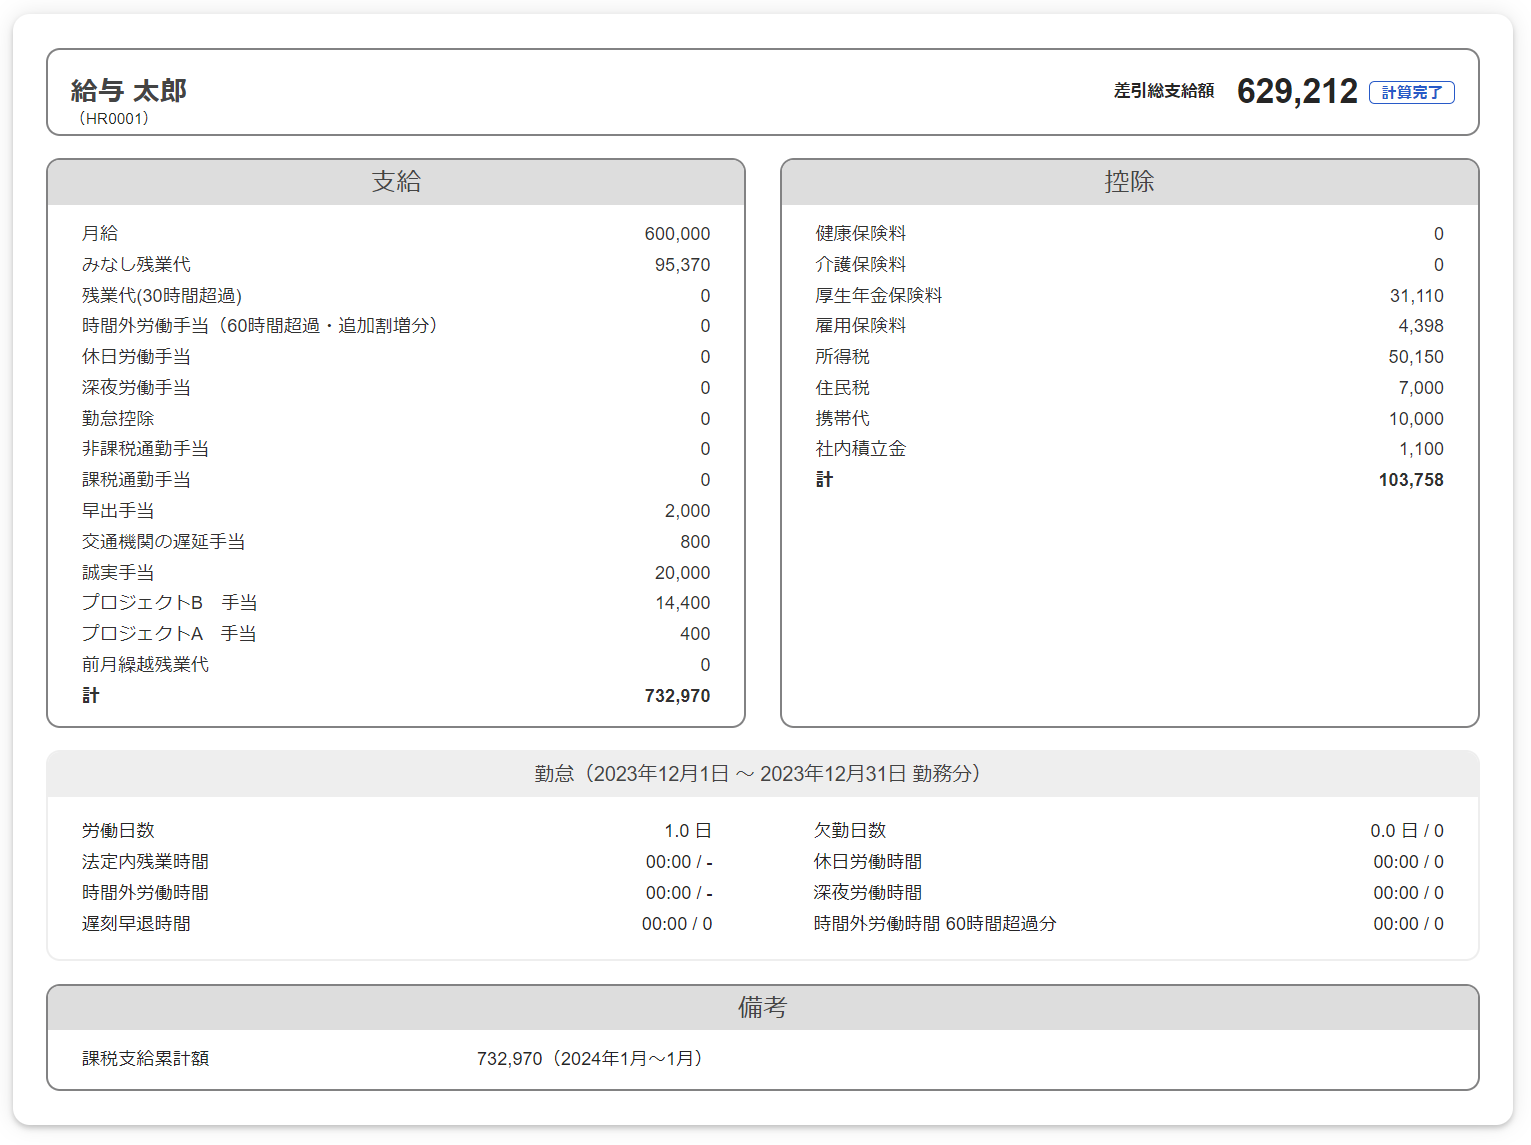Click the 勤怠 period header
This screenshot has height=1145, width=1531.
pos(762,774)
